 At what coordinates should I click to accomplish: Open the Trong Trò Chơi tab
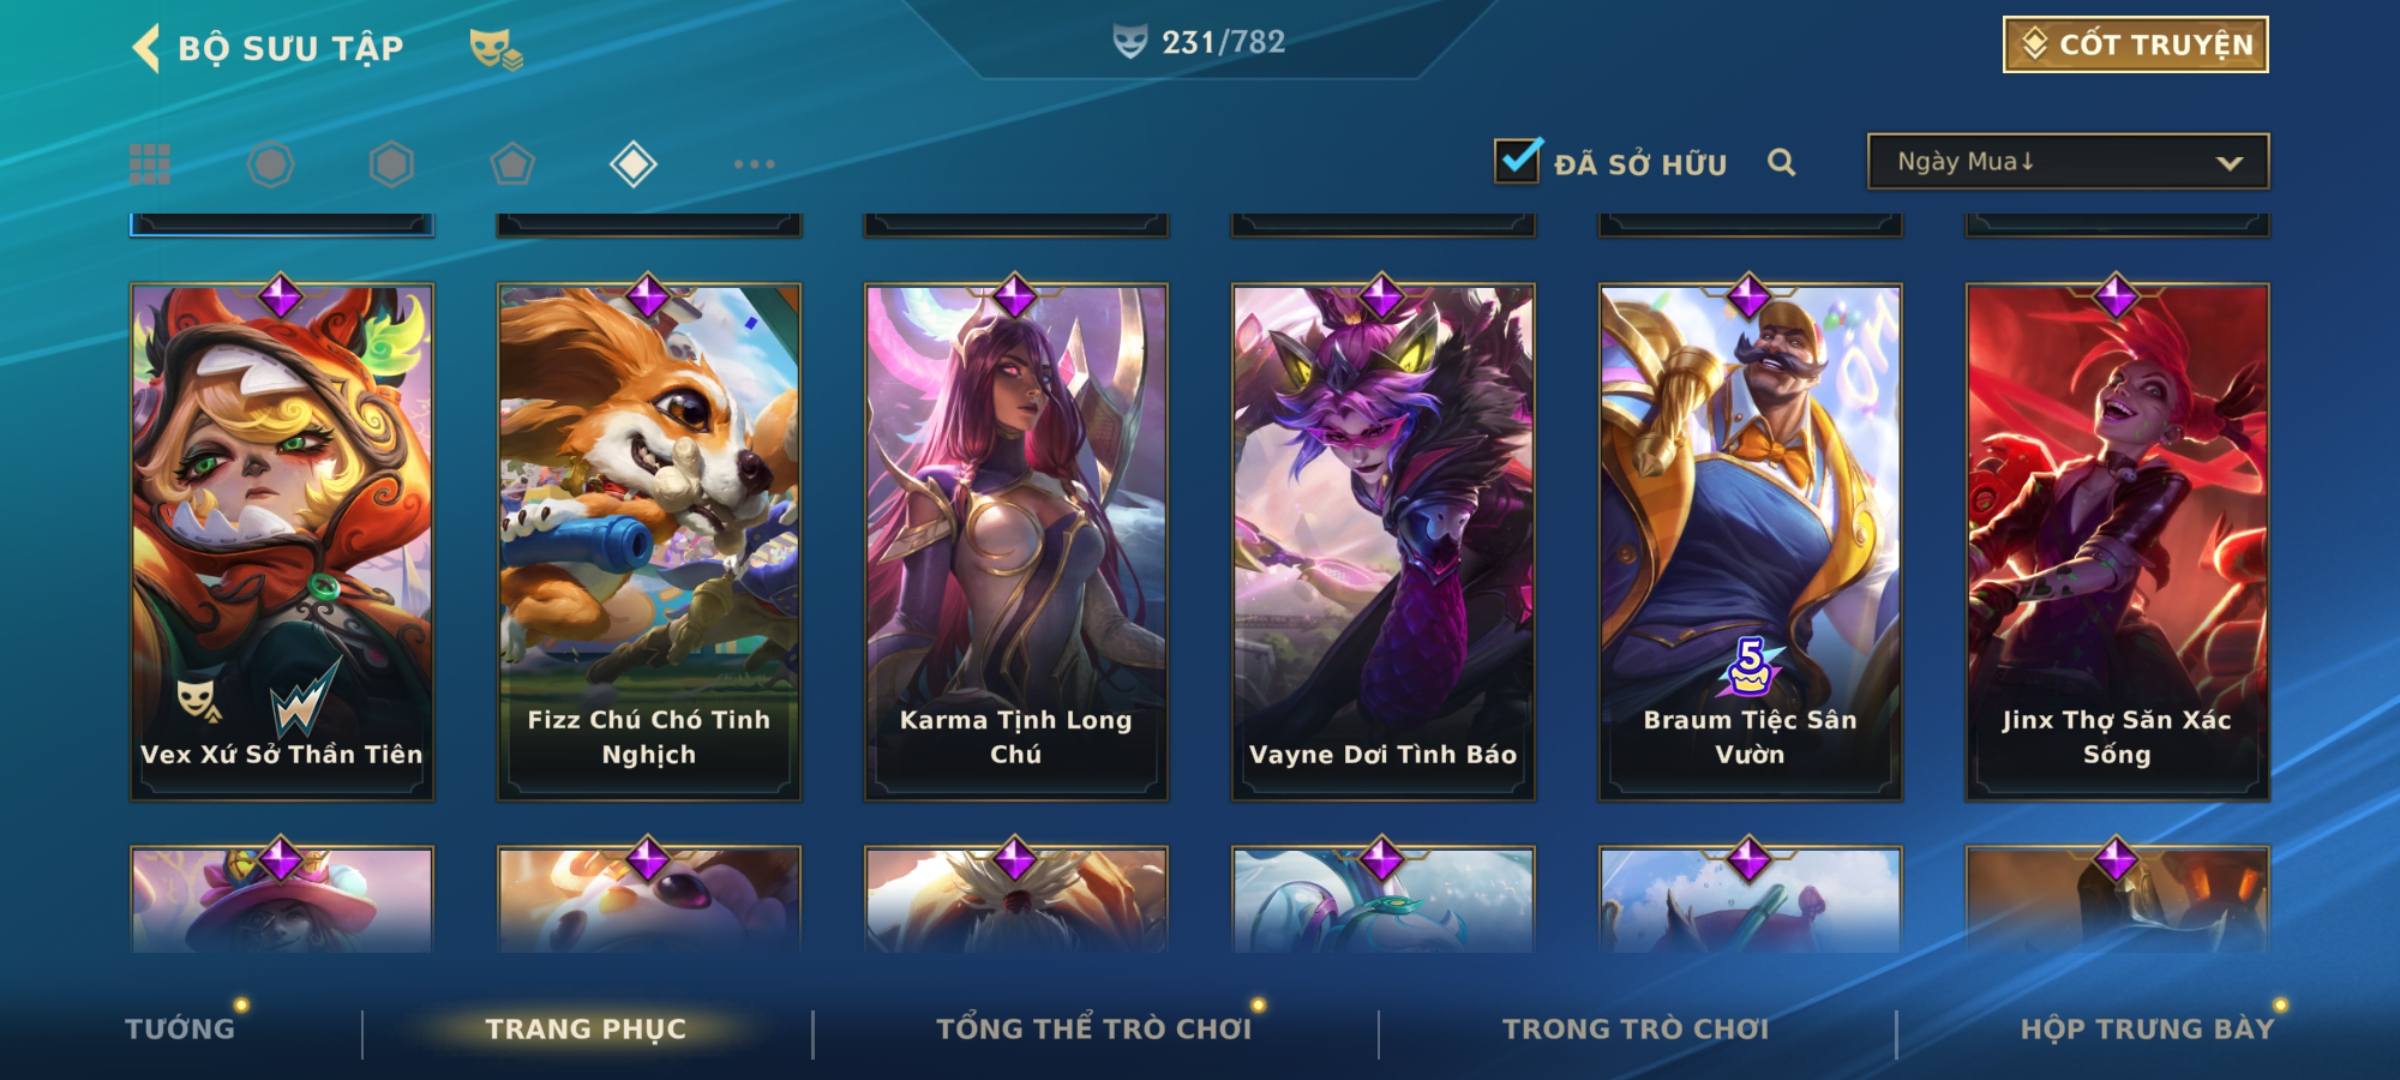coord(1636,1029)
